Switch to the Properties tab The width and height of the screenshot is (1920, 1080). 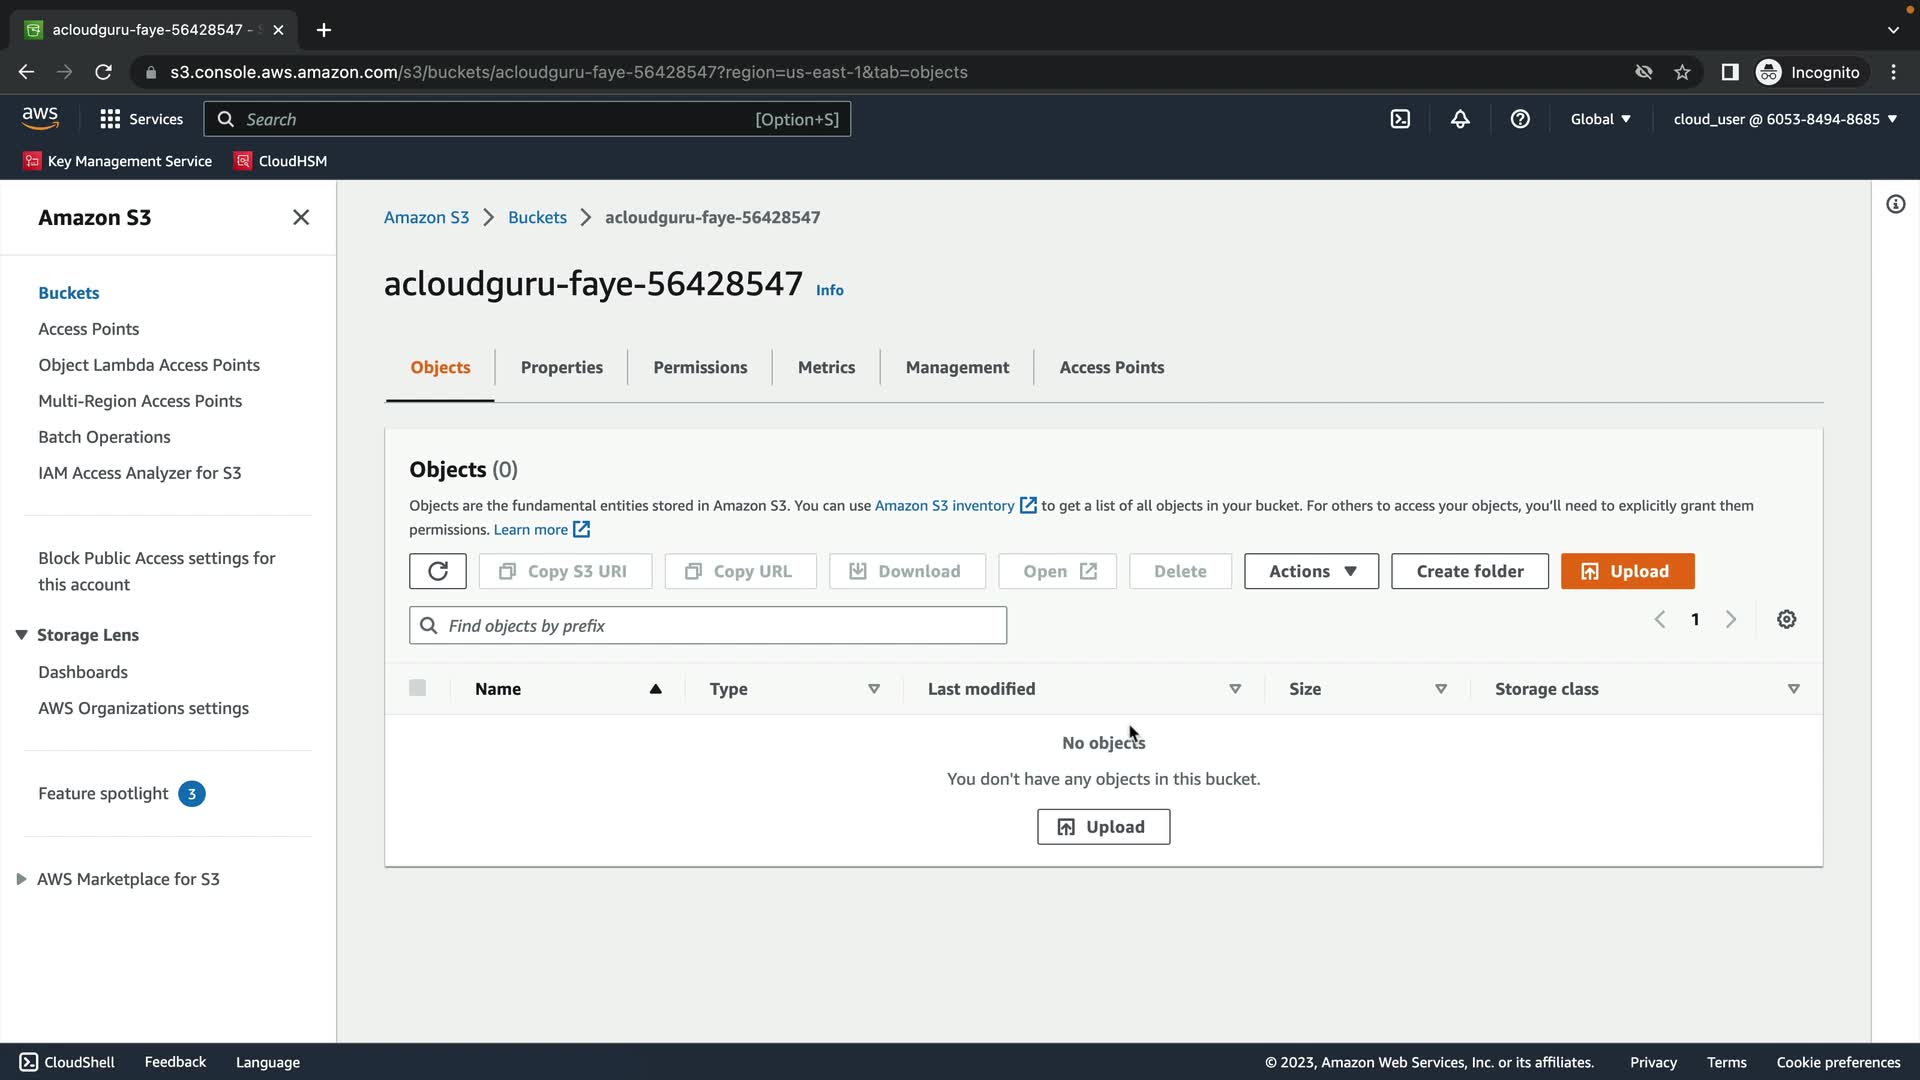[x=561, y=367]
